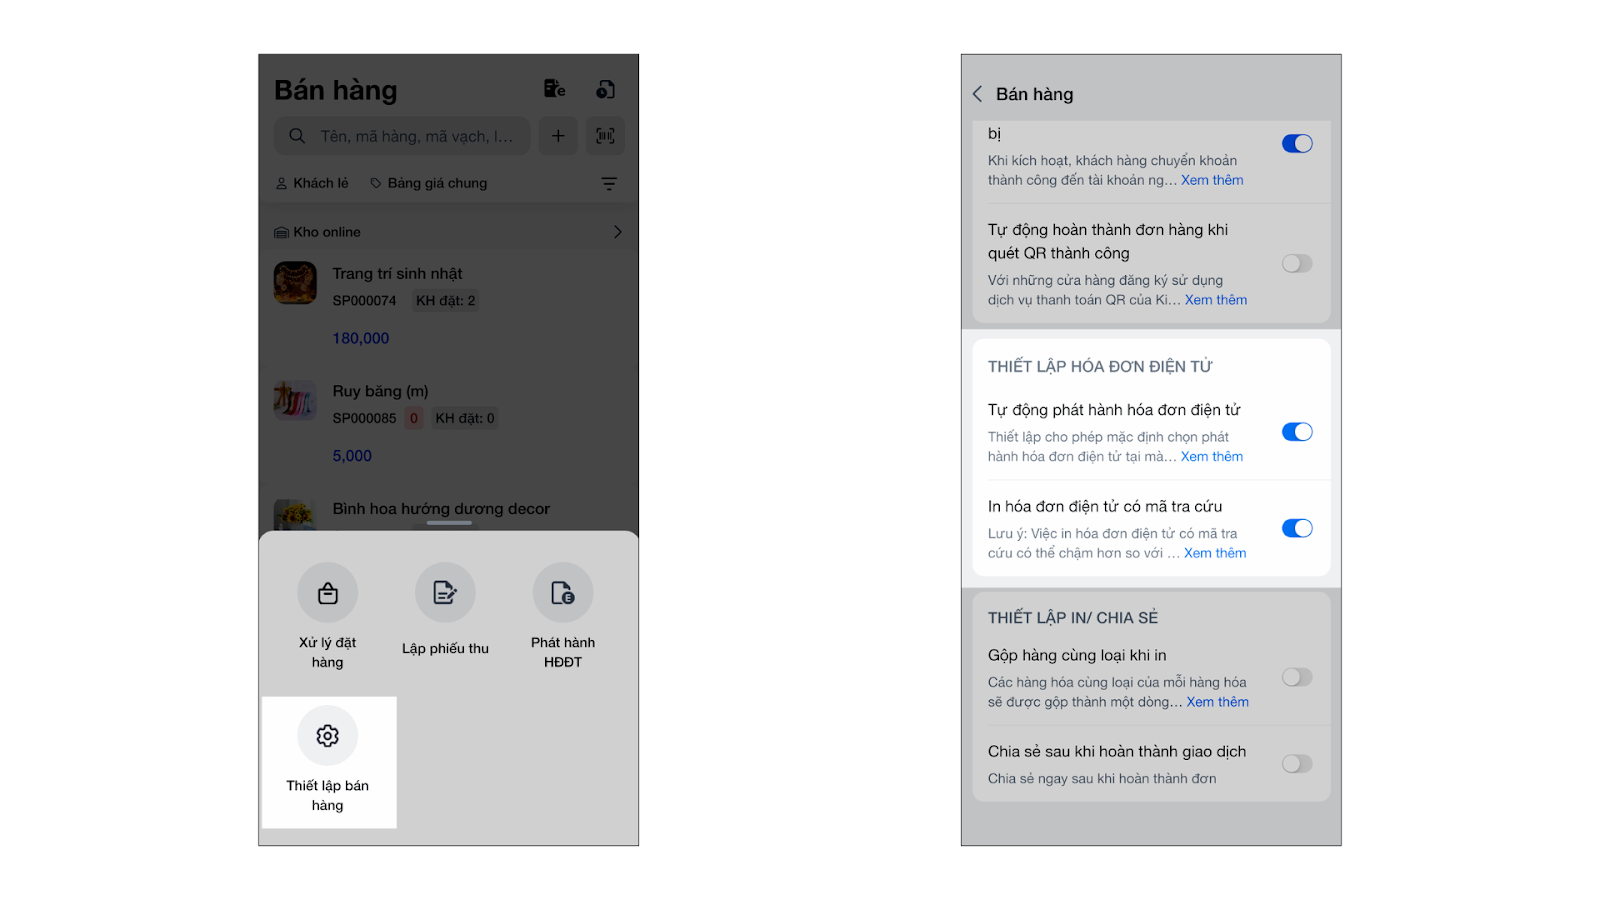Open the e-invoice document icon in the sales header
1600x900 pixels.
click(554, 89)
